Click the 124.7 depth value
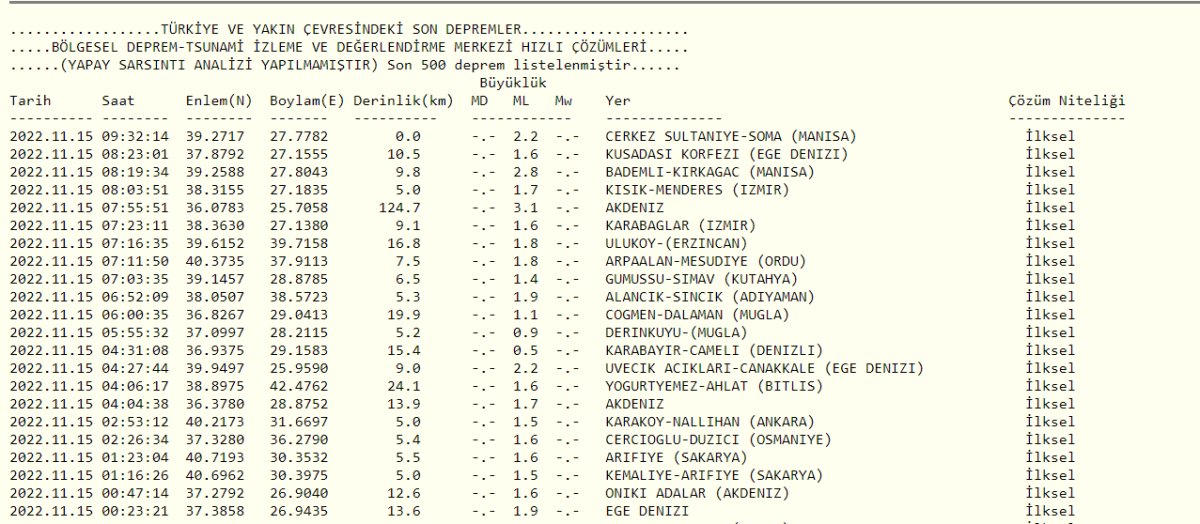Viewport: 1200px width, 524px height. click(401, 207)
